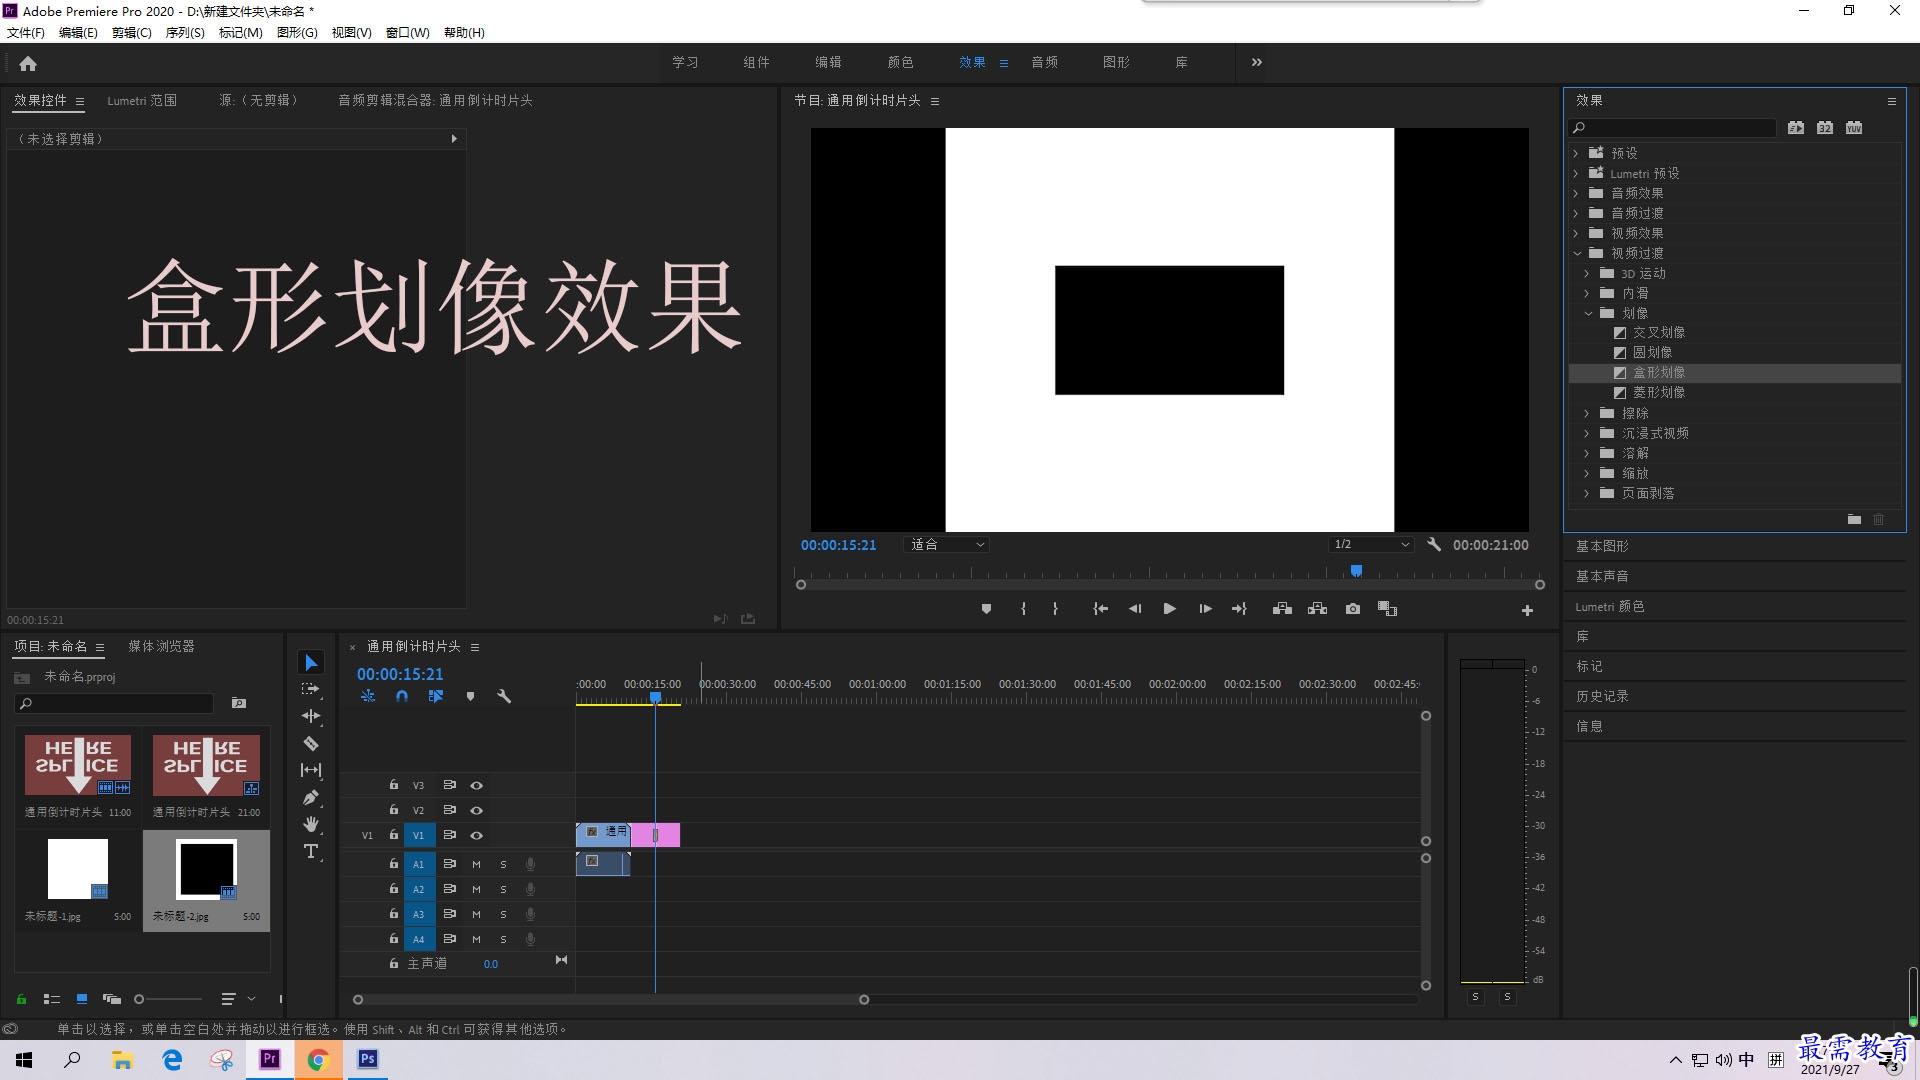Toggle linked selection in timeline

[436, 697]
